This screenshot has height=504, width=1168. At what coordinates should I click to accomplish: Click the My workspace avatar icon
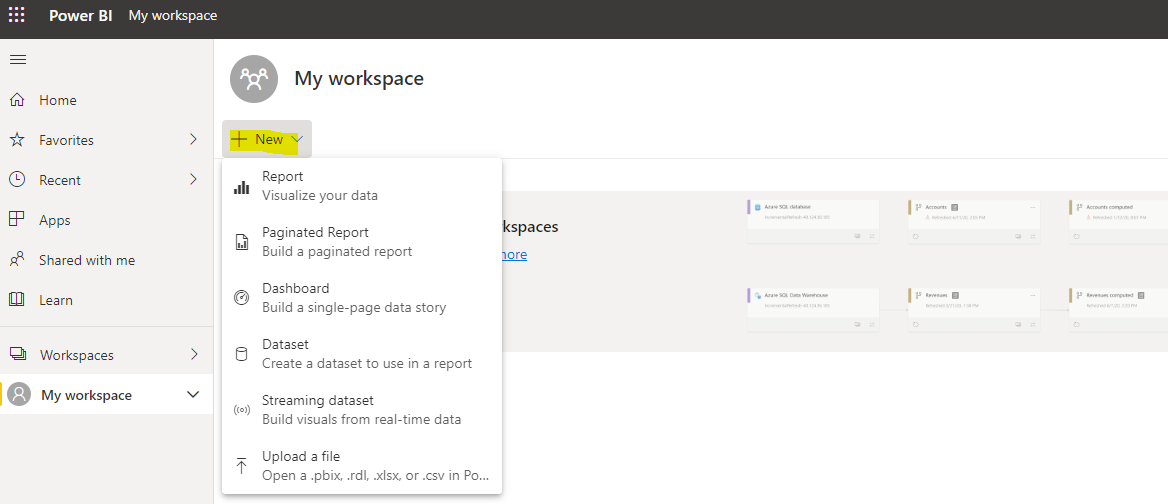[19, 395]
